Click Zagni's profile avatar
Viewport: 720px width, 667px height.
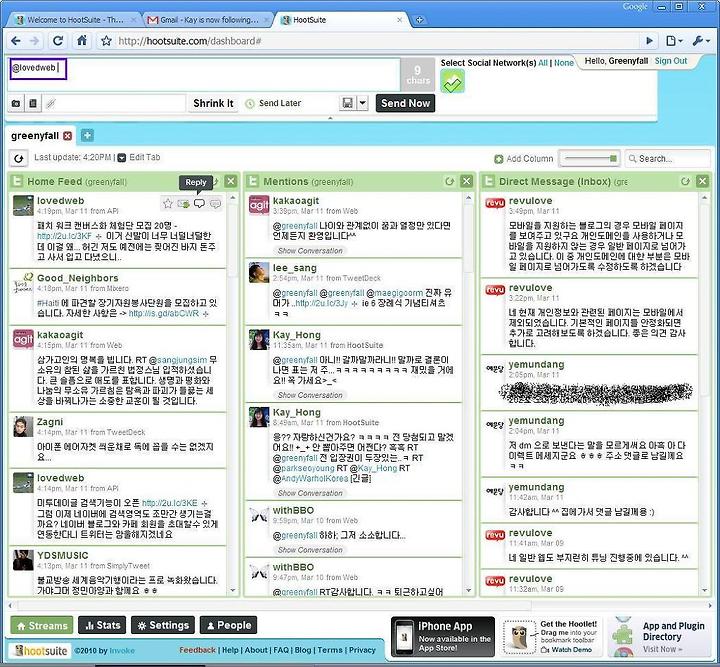coord(23,427)
